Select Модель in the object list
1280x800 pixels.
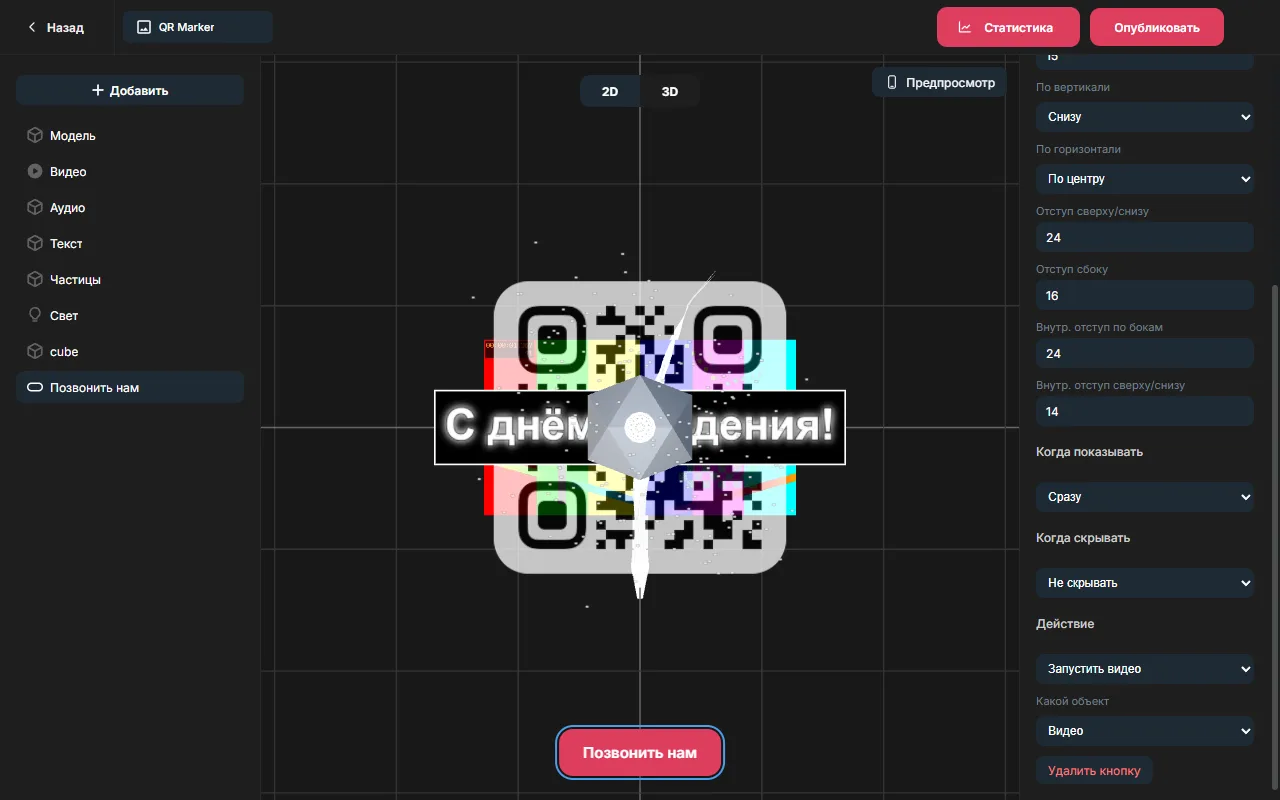click(x=130, y=135)
